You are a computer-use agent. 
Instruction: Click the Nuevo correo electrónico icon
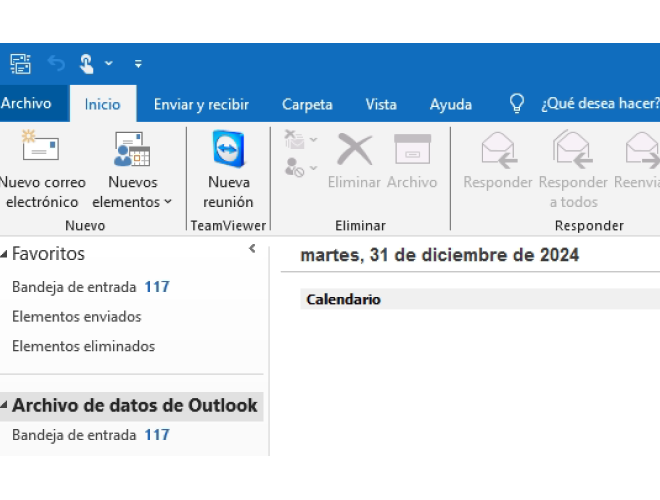(x=40, y=150)
